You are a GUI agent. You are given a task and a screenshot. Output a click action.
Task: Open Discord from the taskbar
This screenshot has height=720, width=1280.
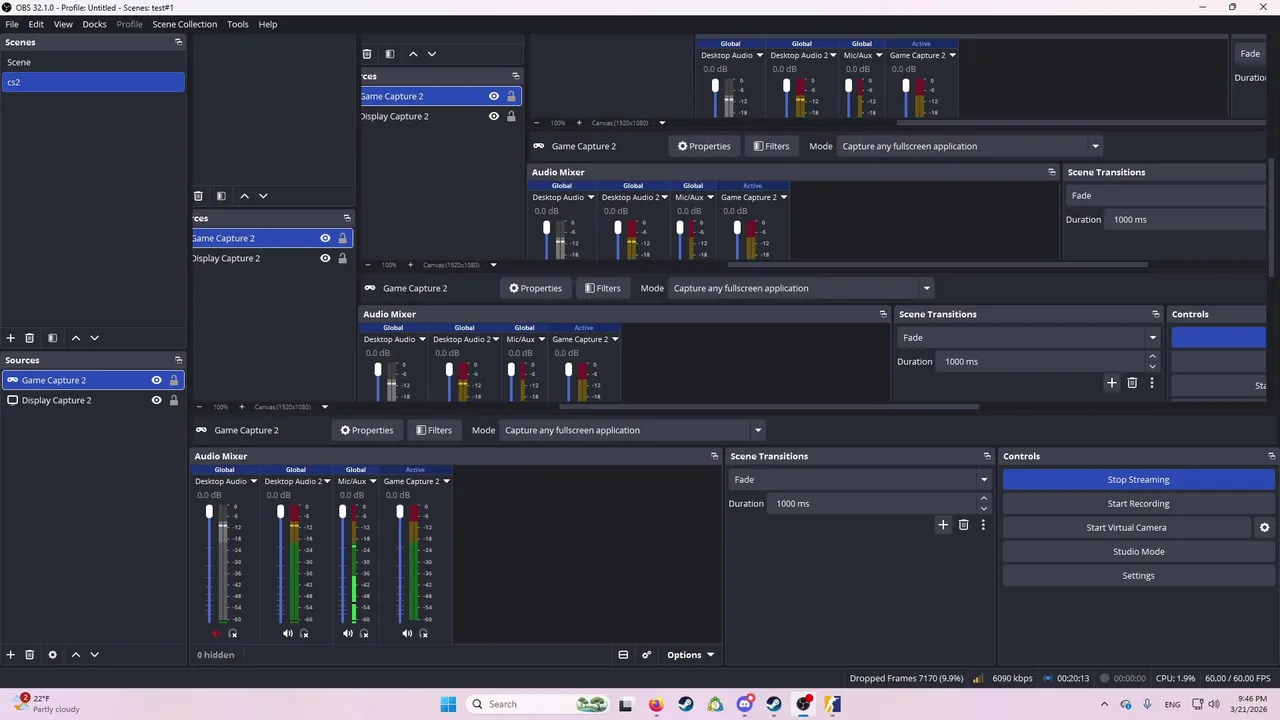point(745,704)
